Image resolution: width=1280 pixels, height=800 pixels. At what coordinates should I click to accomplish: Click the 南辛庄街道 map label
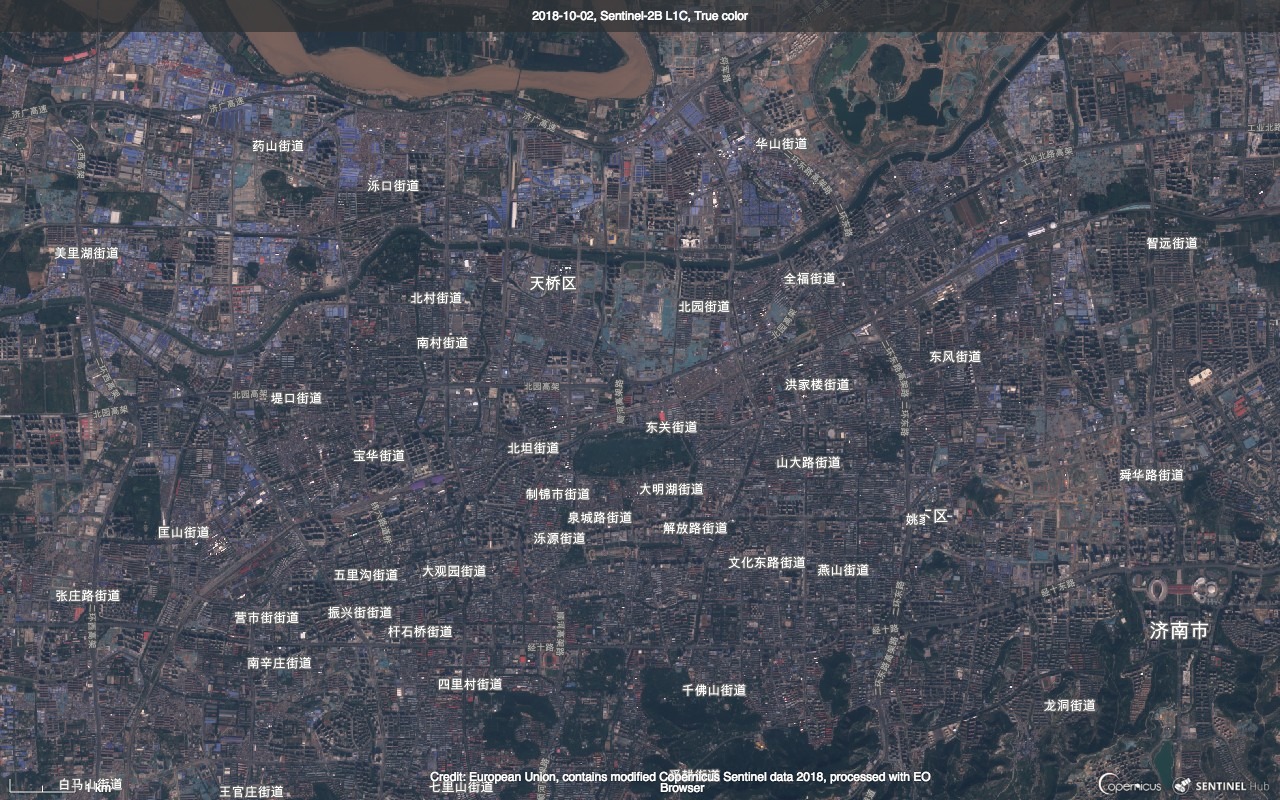click(279, 663)
